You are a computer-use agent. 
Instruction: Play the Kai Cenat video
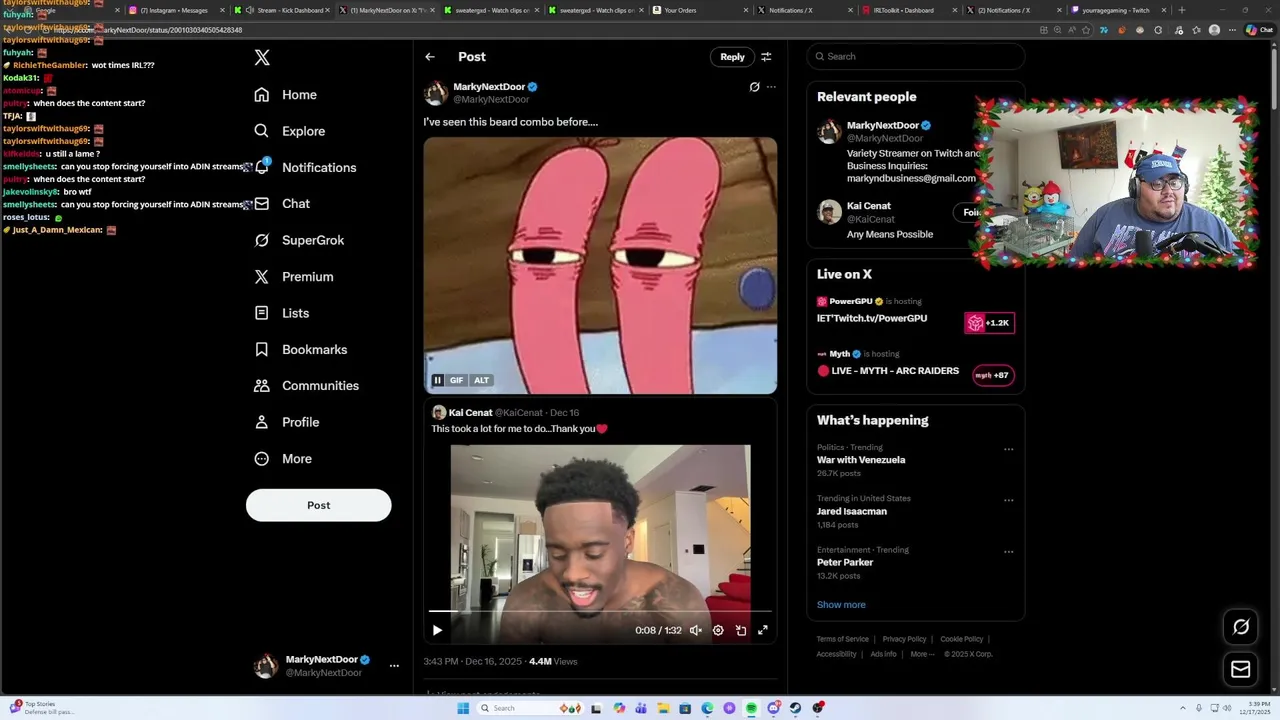[437, 630]
